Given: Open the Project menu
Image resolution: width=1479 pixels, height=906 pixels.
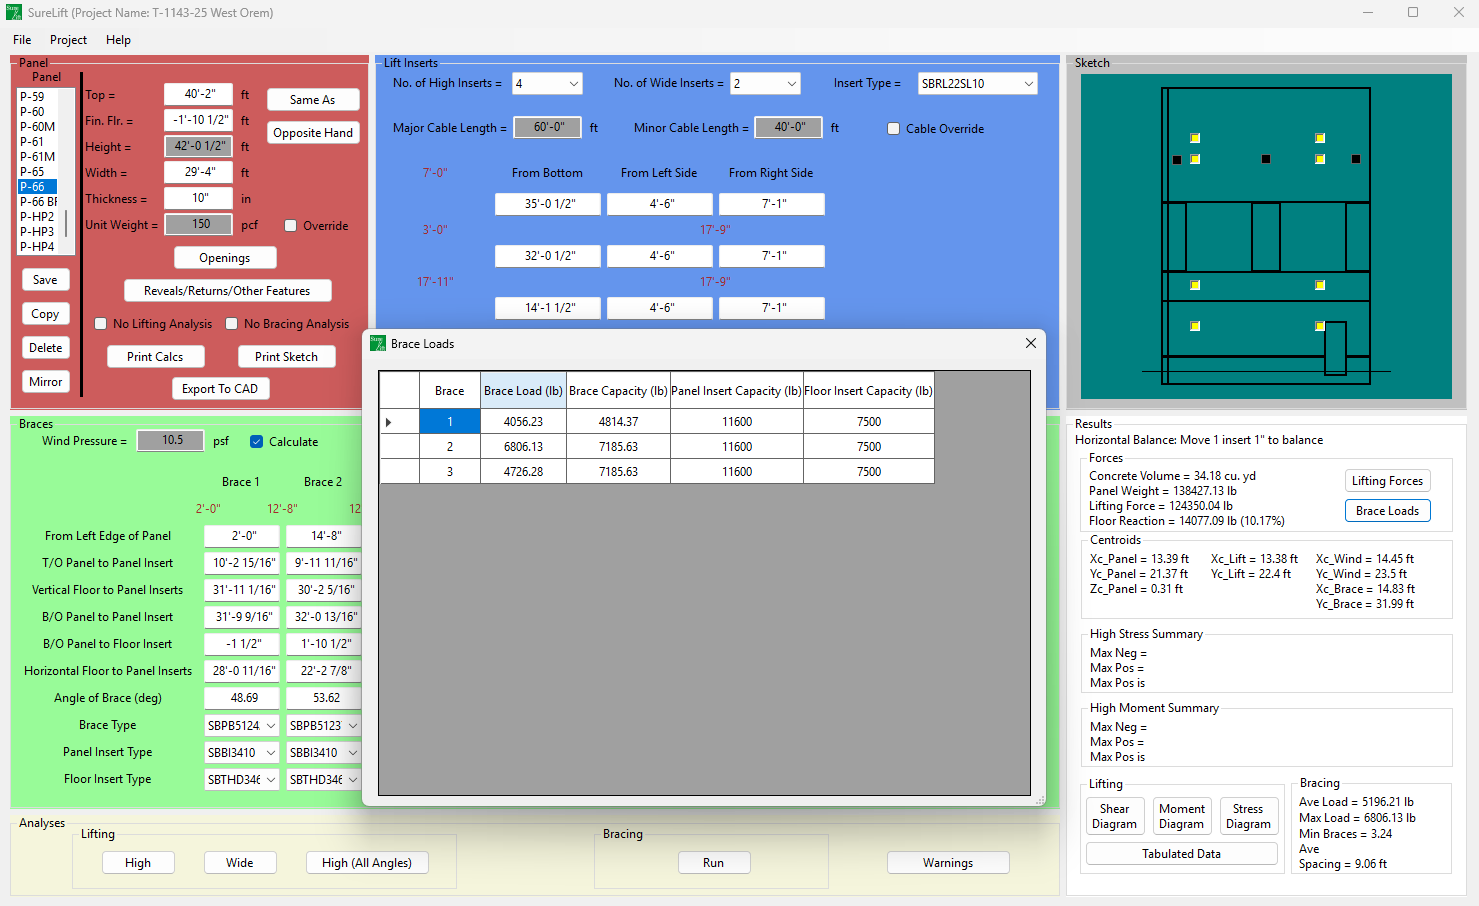Looking at the screenshot, I should pyautogui.click(x=68, y=40).
